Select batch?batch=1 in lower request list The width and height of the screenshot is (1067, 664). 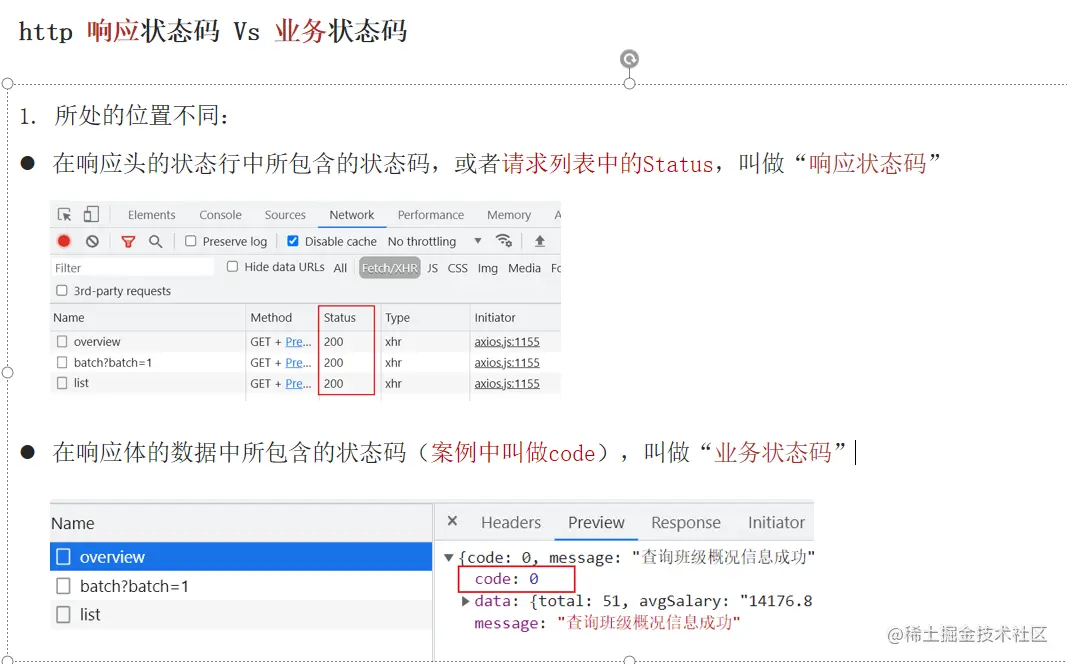(x=241, y=586)
